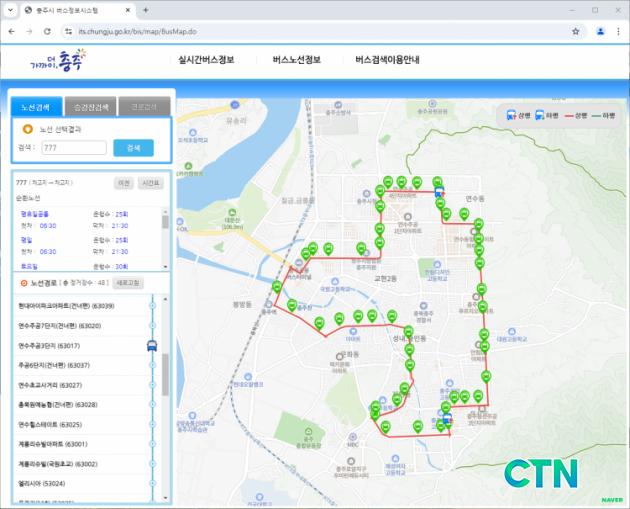The height and width of the screenshot is (509, 630).
Task: Open the Chrome three-dot menu
Action: click(x=618, y=31)
